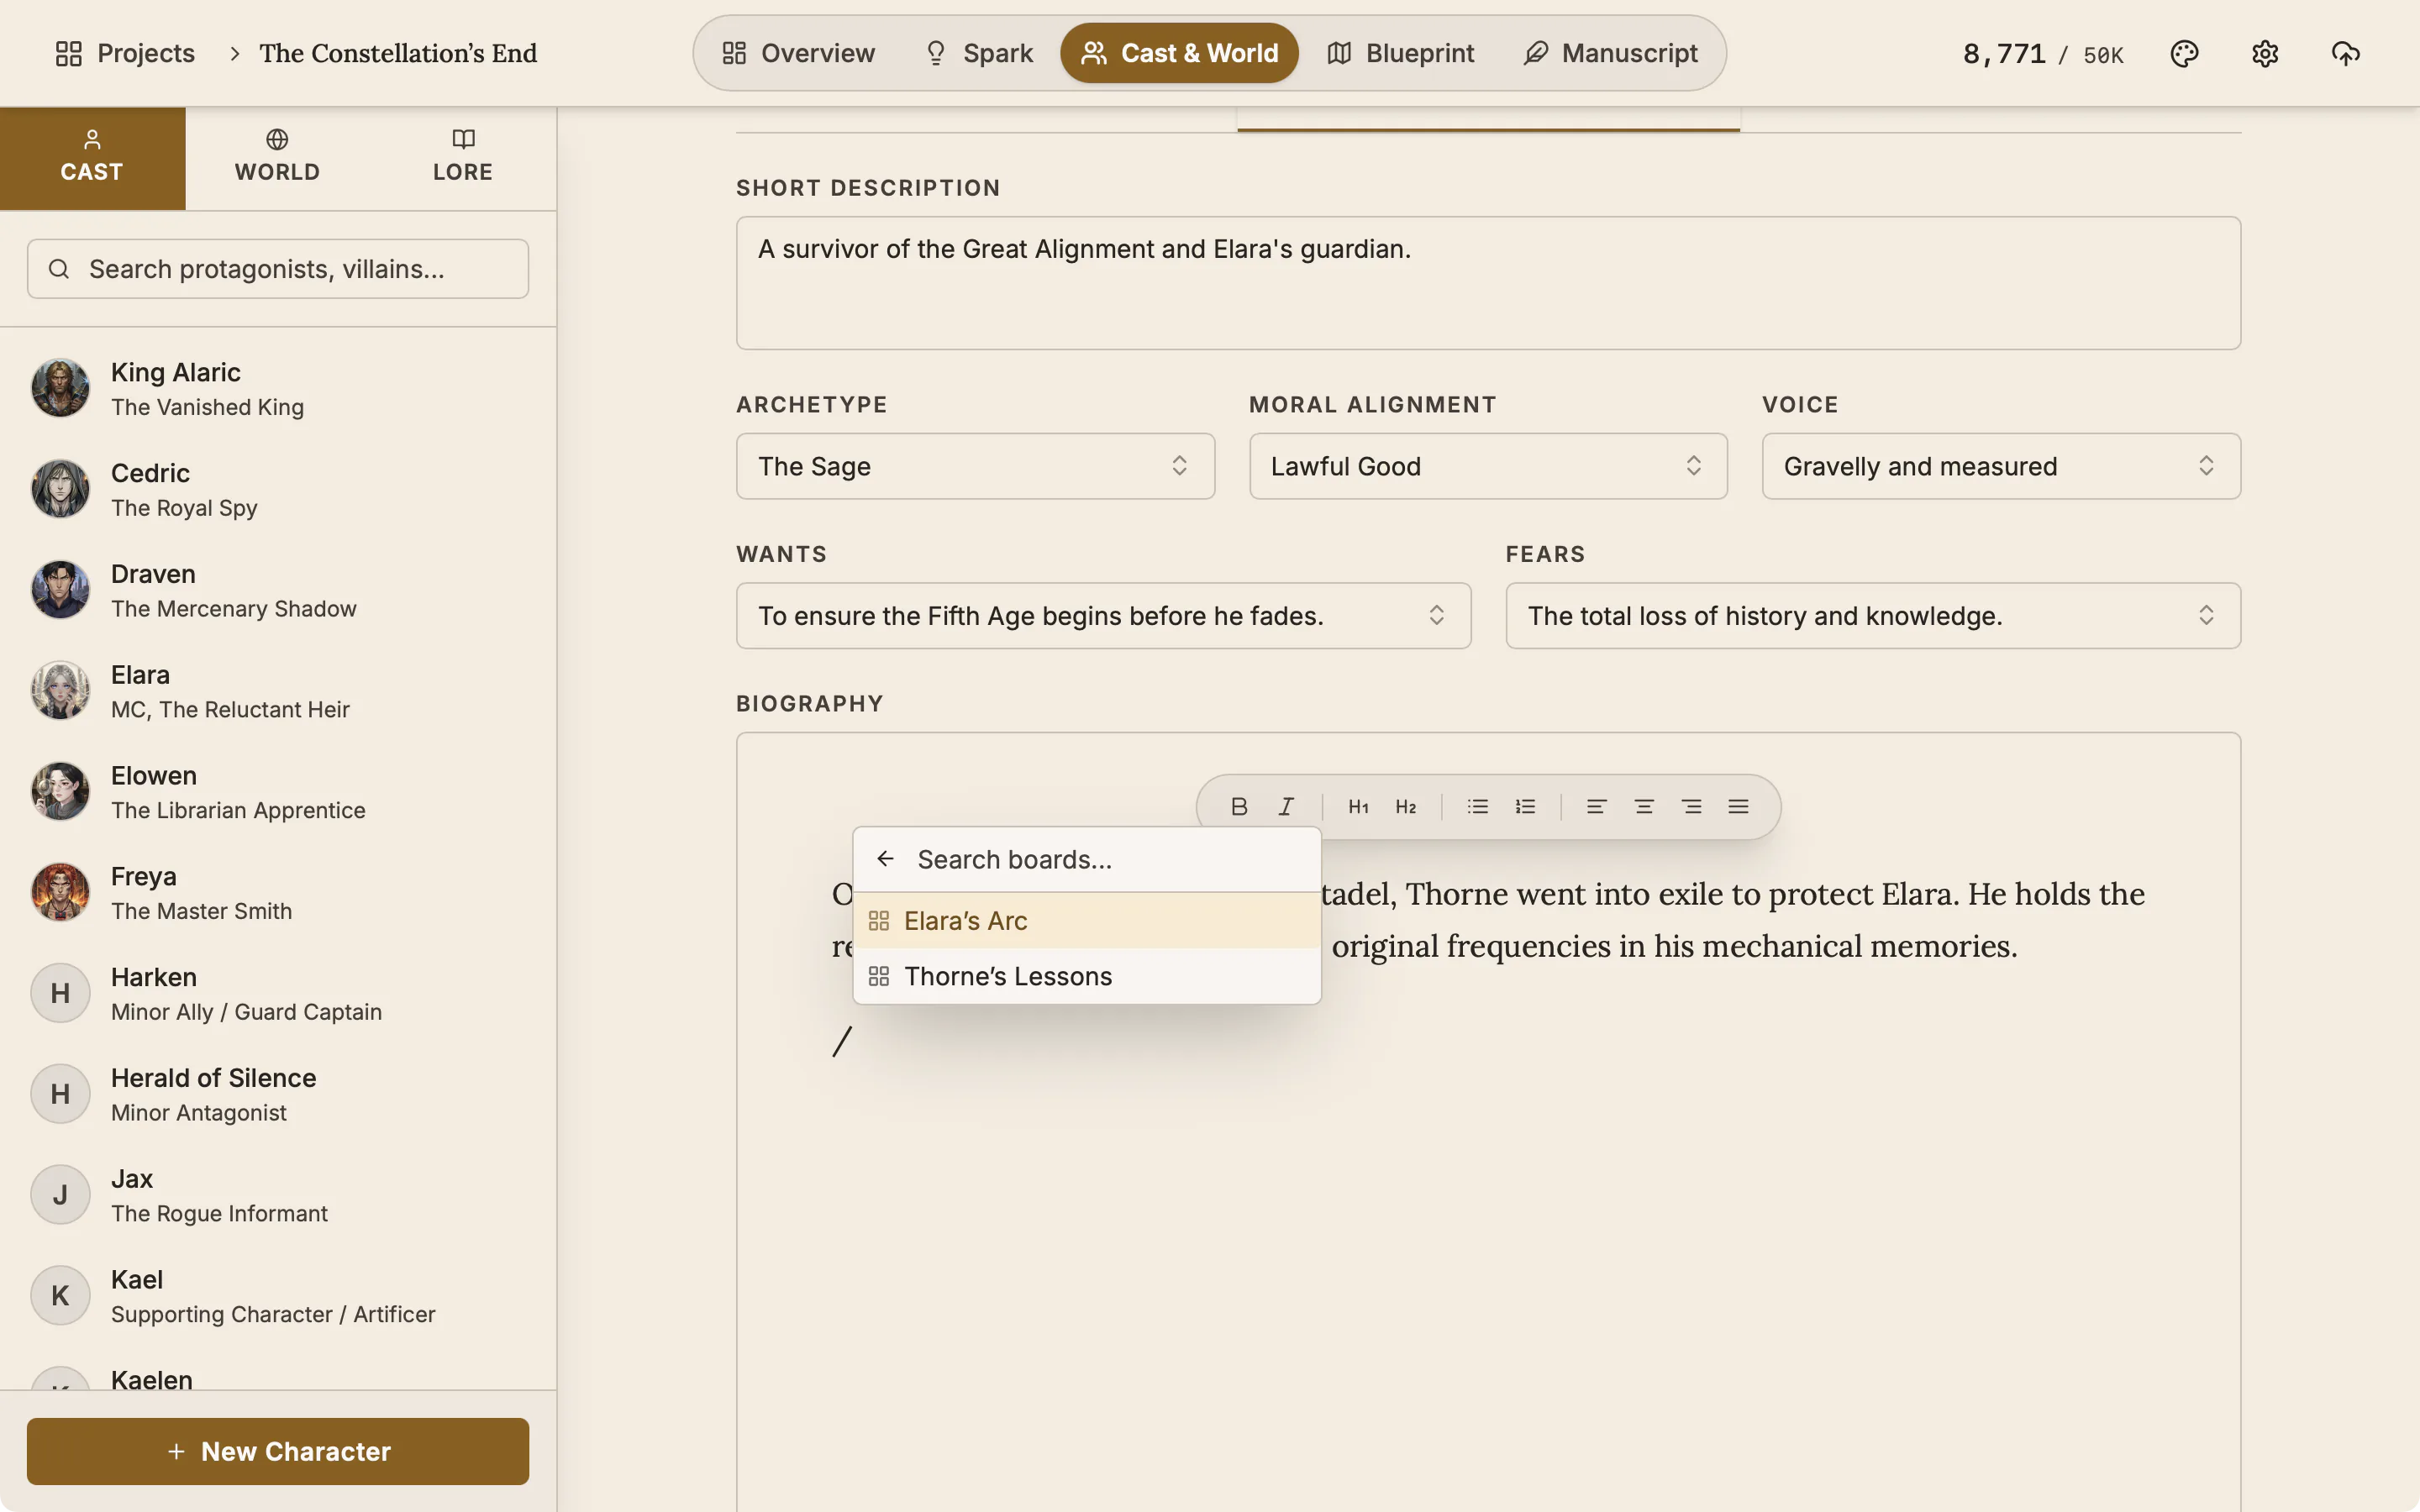Select Herald of Silence character
This screenshot has height=1512, width=2420.
click(x=278, y=1094)
